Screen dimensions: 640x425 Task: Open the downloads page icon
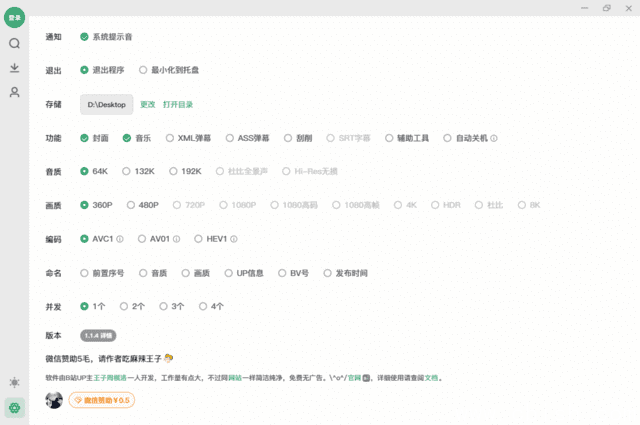pyautogui.click(x=14, y=68)
